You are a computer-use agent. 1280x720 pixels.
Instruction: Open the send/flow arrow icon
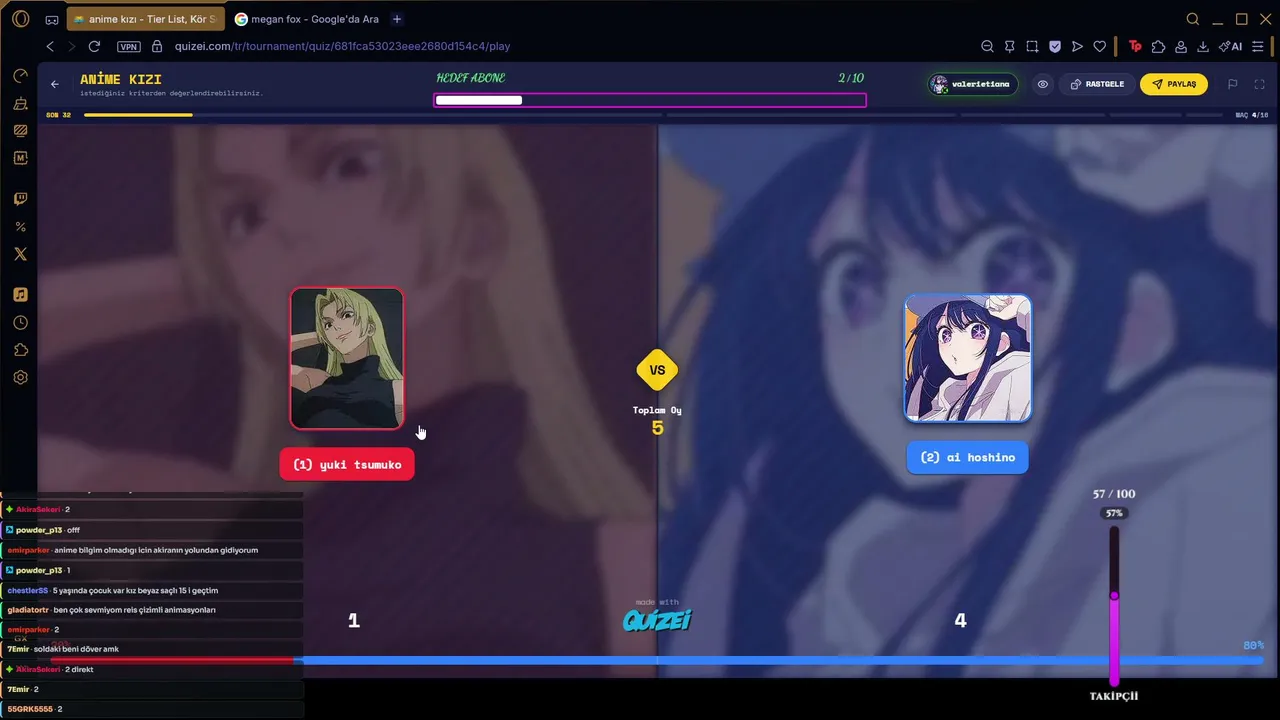click(x=1077, y=46)
